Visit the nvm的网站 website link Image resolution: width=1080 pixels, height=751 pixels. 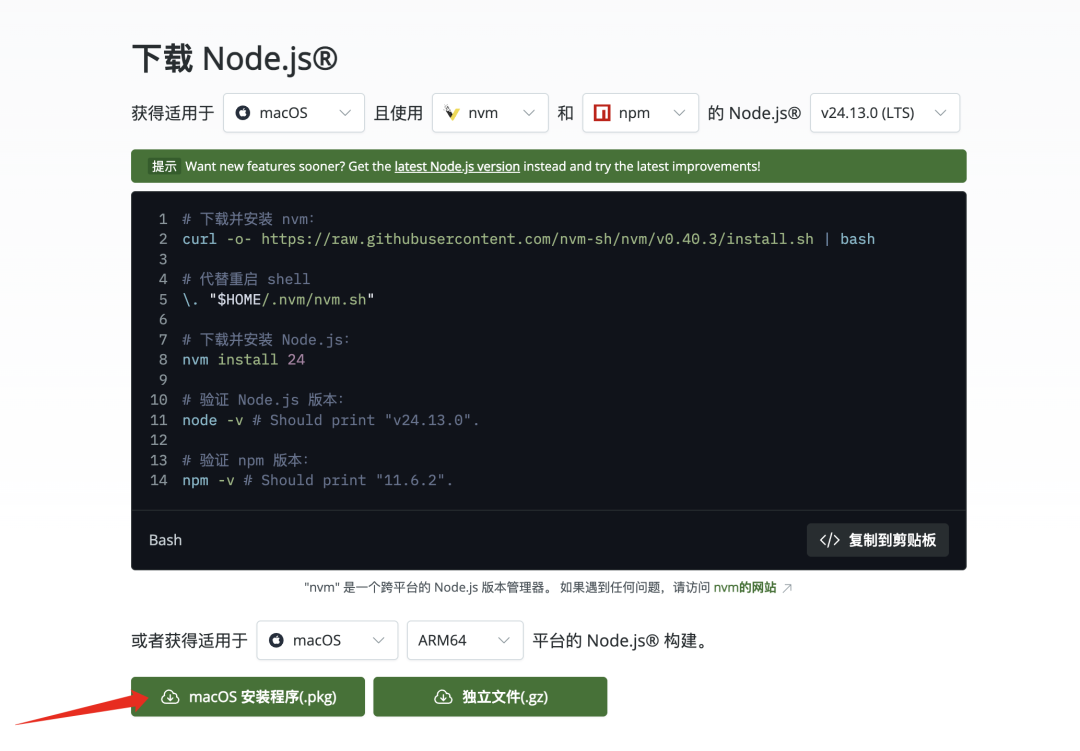[747, 587]
